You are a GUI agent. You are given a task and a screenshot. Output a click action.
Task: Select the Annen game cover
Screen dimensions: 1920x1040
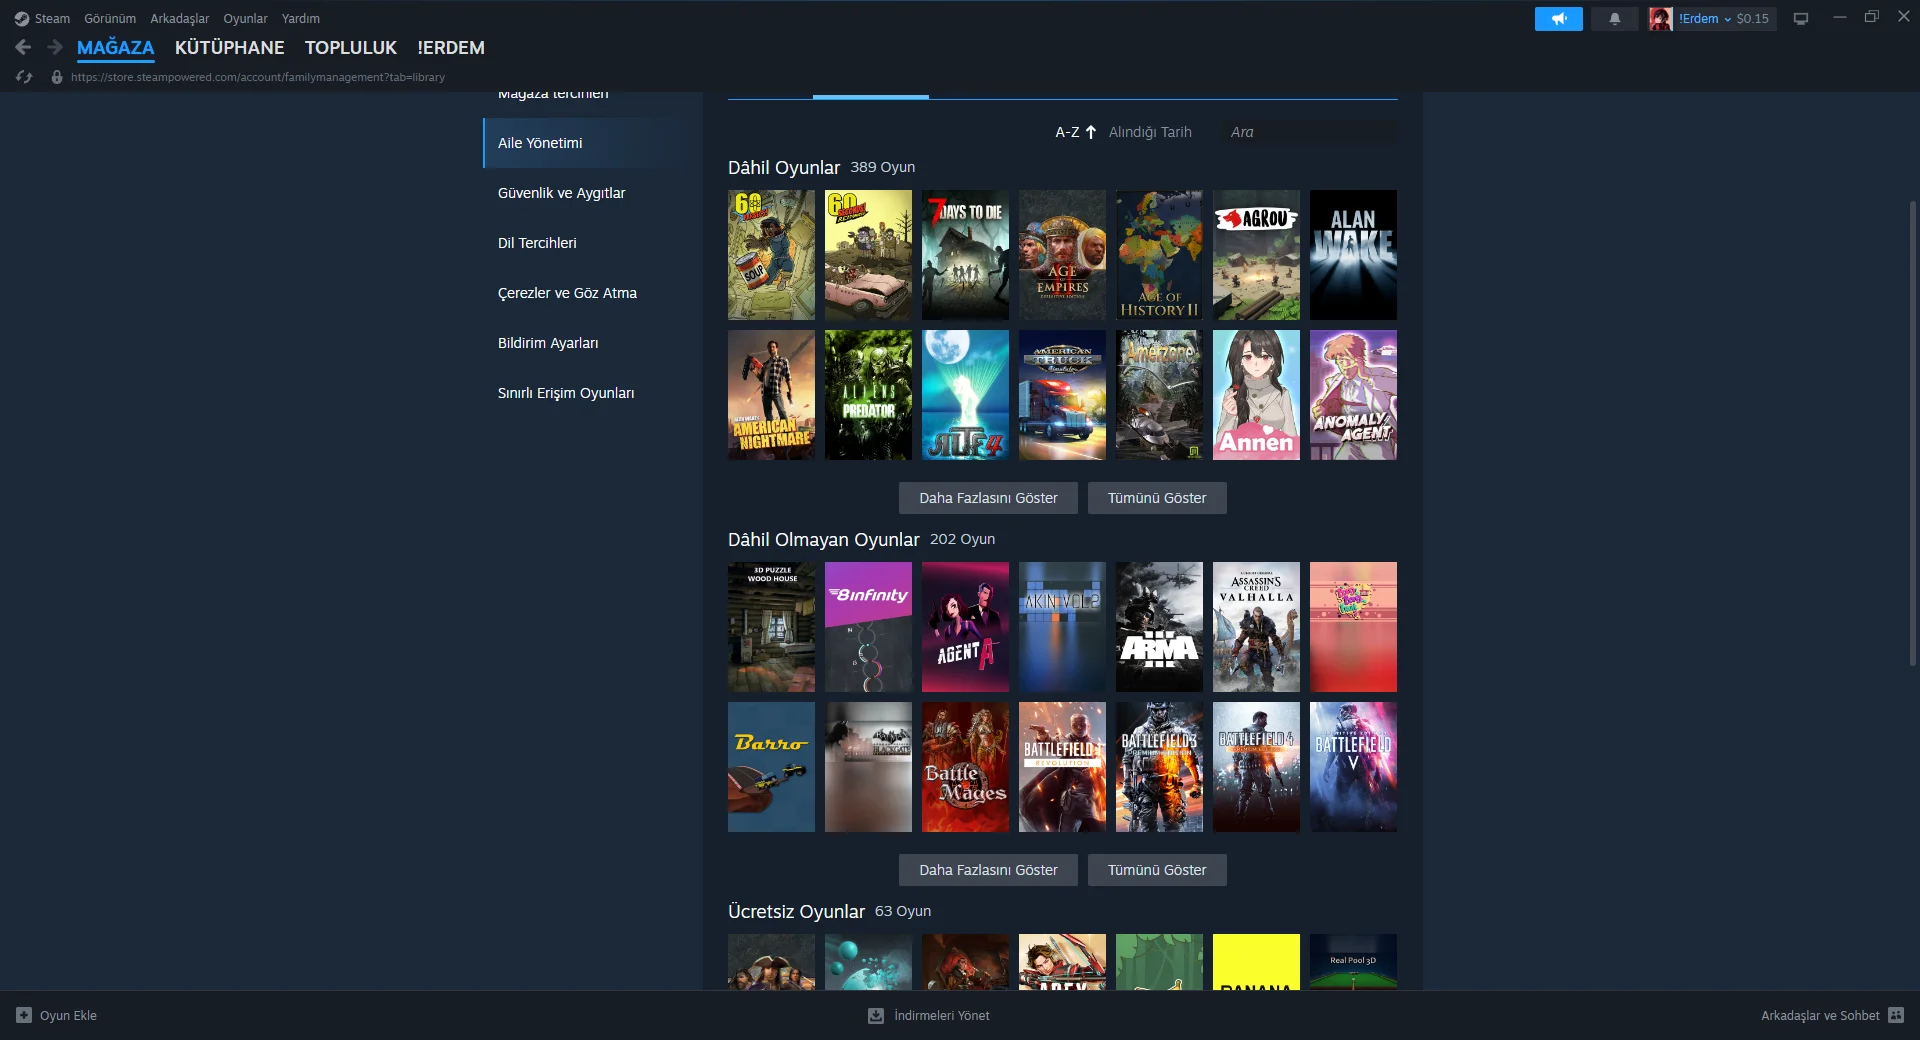pos(1256,395)
